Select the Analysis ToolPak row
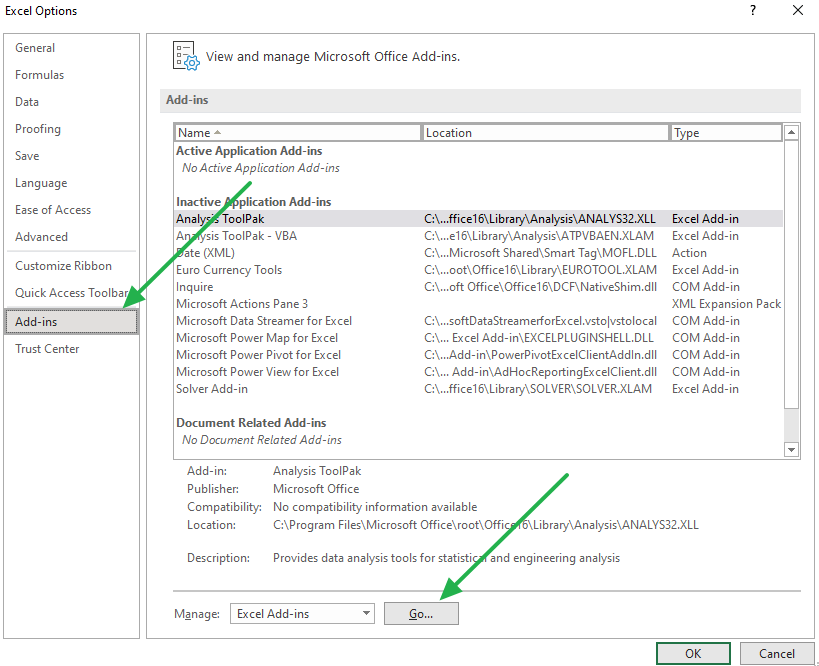 click(478, 219)
